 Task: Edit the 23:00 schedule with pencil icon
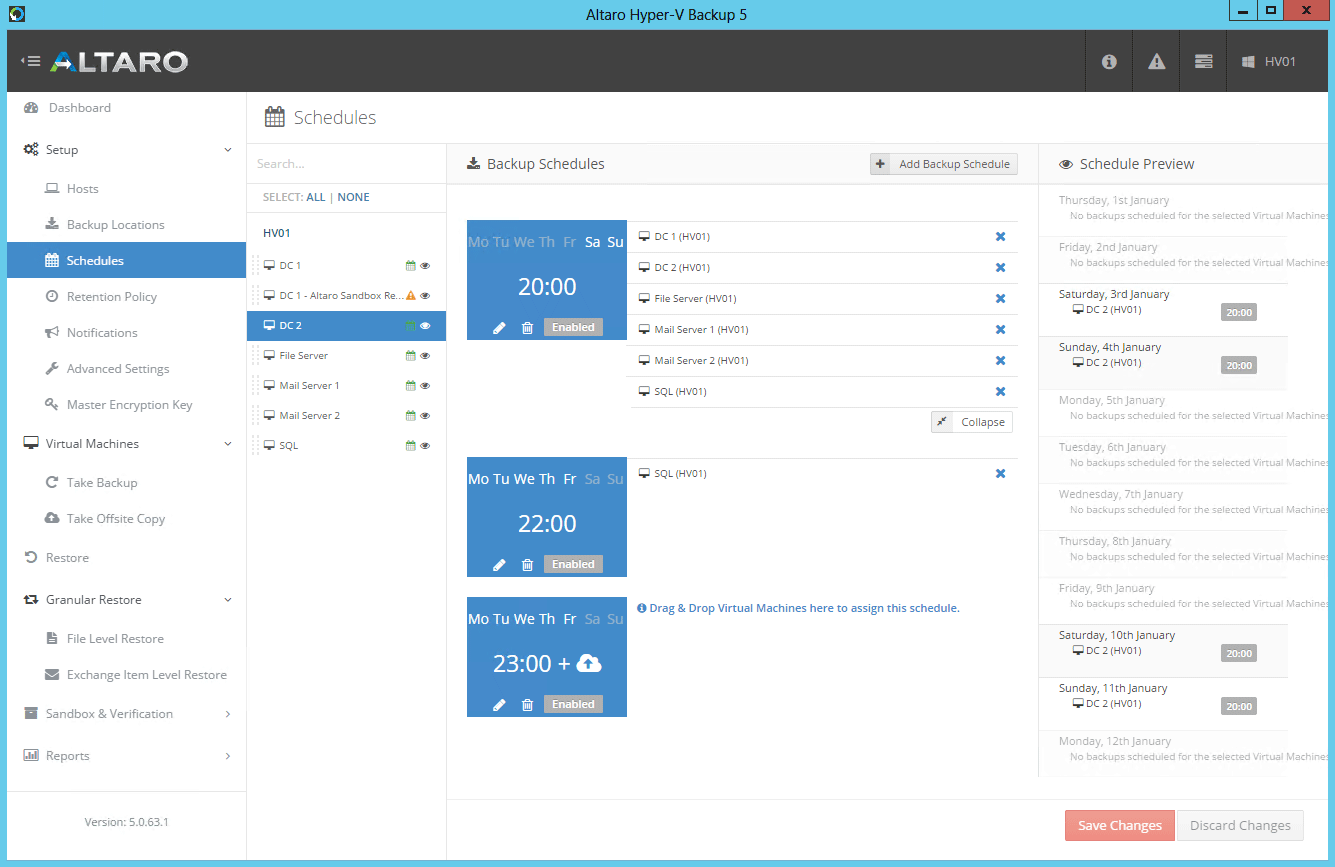[x=500, y=705]
